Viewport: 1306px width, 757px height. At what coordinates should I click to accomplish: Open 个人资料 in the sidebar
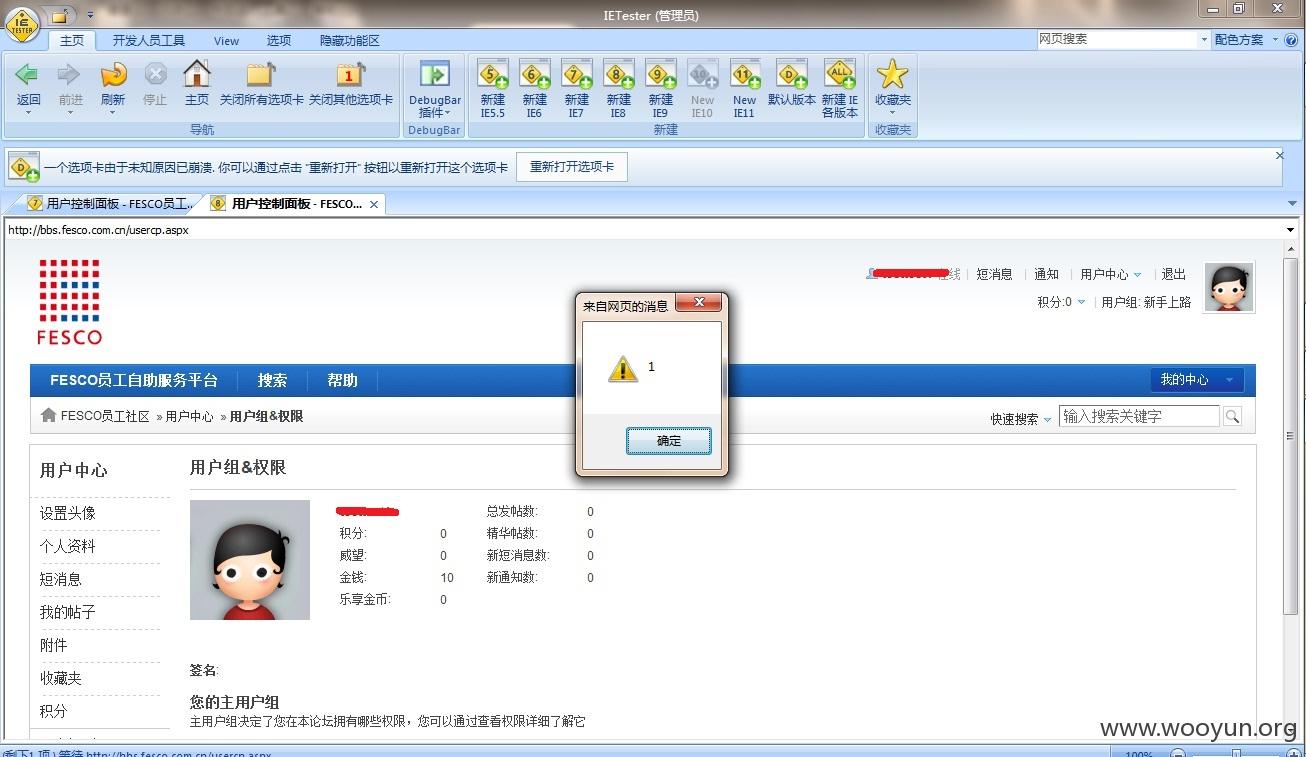pos(68,546)
